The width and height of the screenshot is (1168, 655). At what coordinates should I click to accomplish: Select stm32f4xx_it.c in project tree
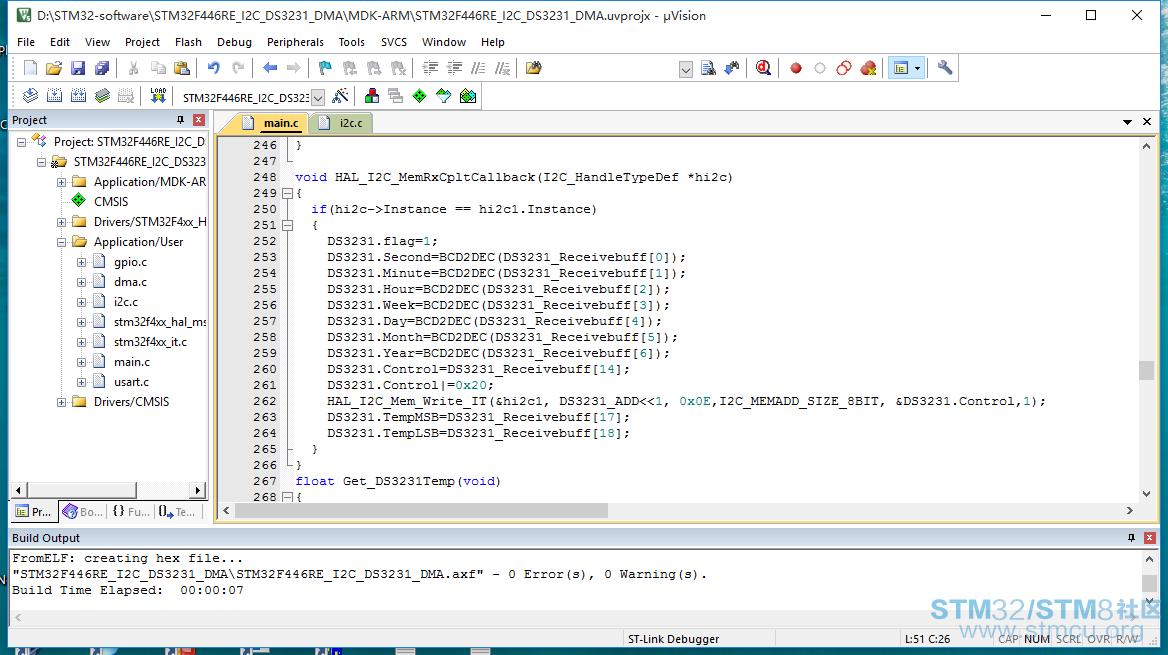click(x=150, y=342)
